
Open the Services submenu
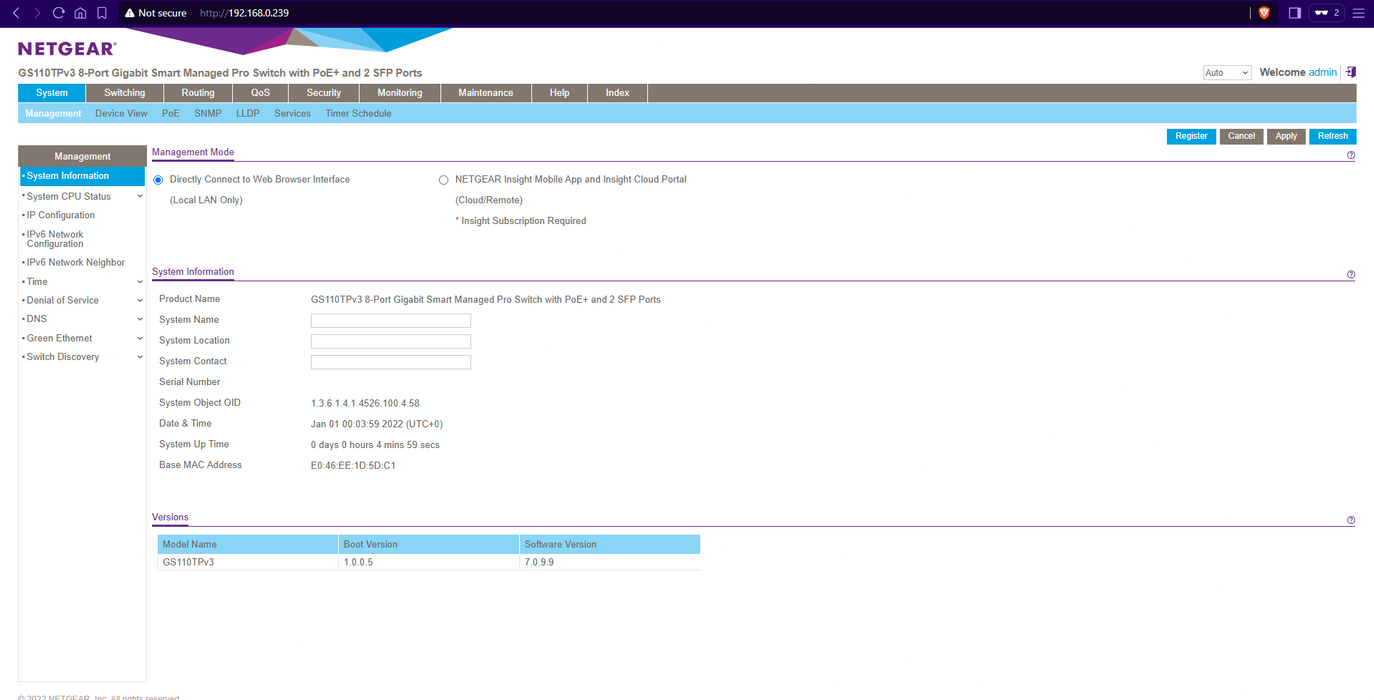pyautogui.click(x=293, y=113)
